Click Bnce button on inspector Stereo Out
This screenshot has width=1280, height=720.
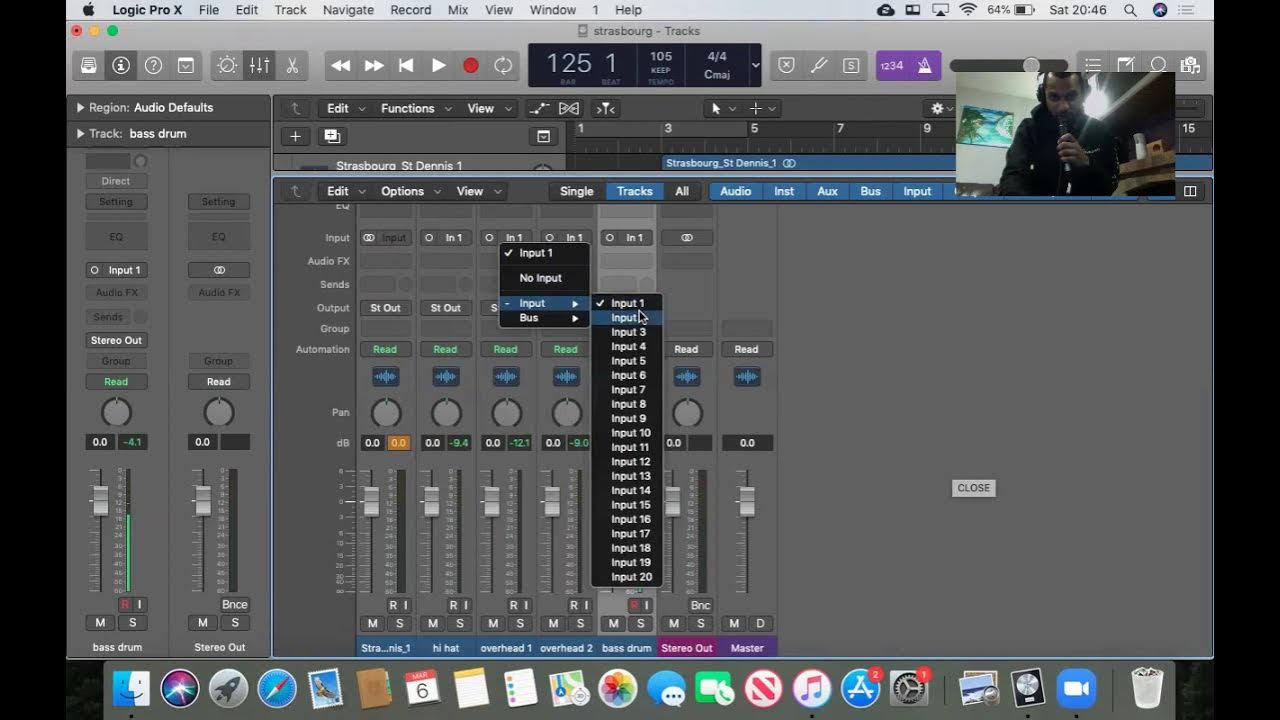click(235, 605)
